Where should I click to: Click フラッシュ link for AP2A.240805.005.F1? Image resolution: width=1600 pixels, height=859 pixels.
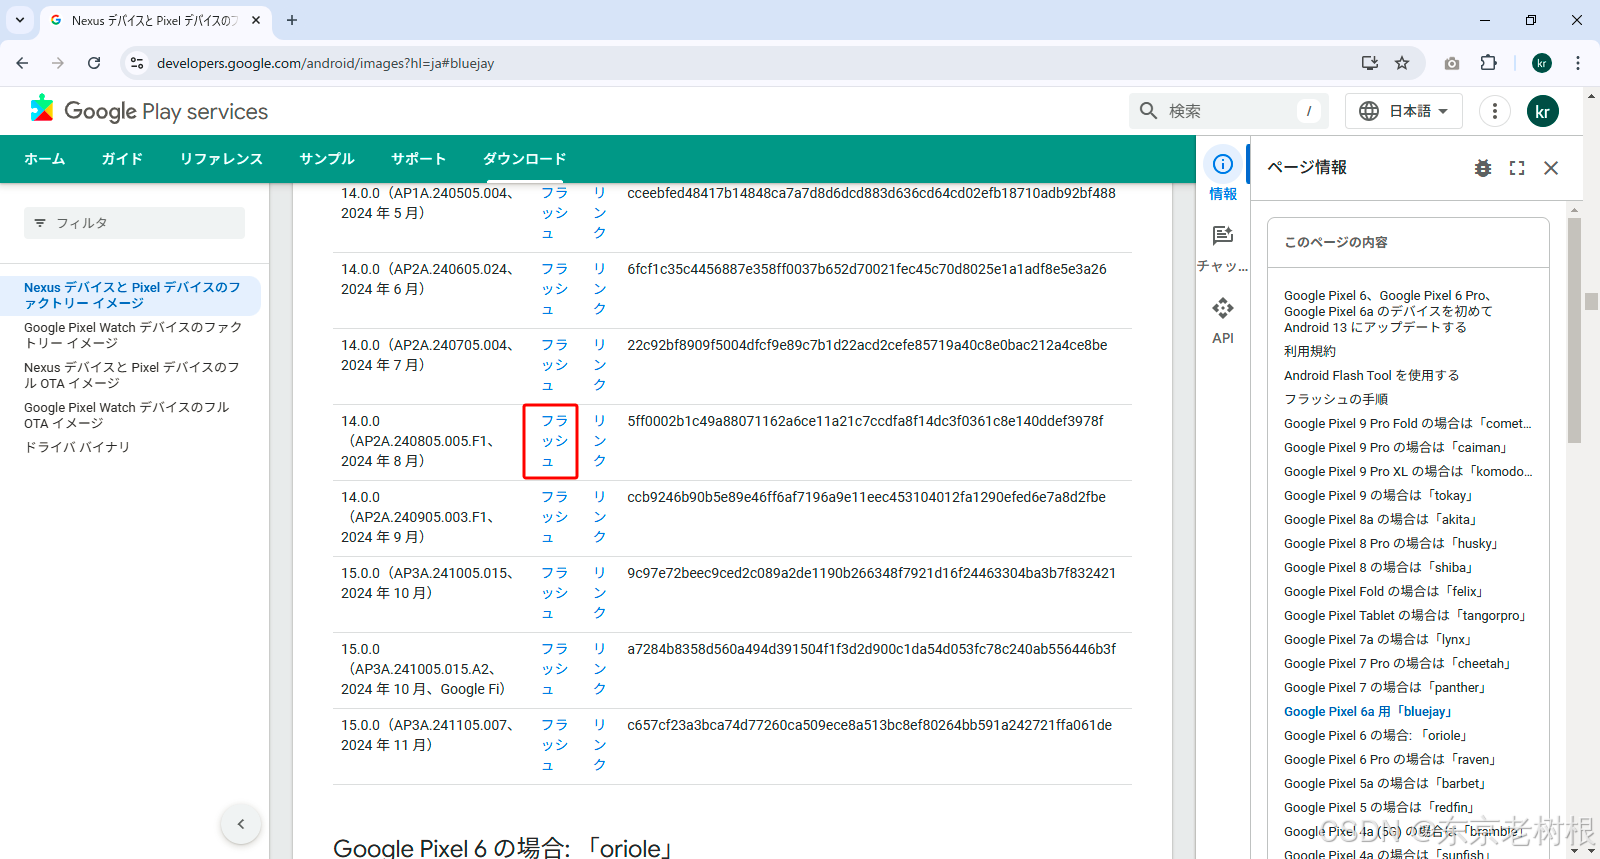[x=554, y=441]
